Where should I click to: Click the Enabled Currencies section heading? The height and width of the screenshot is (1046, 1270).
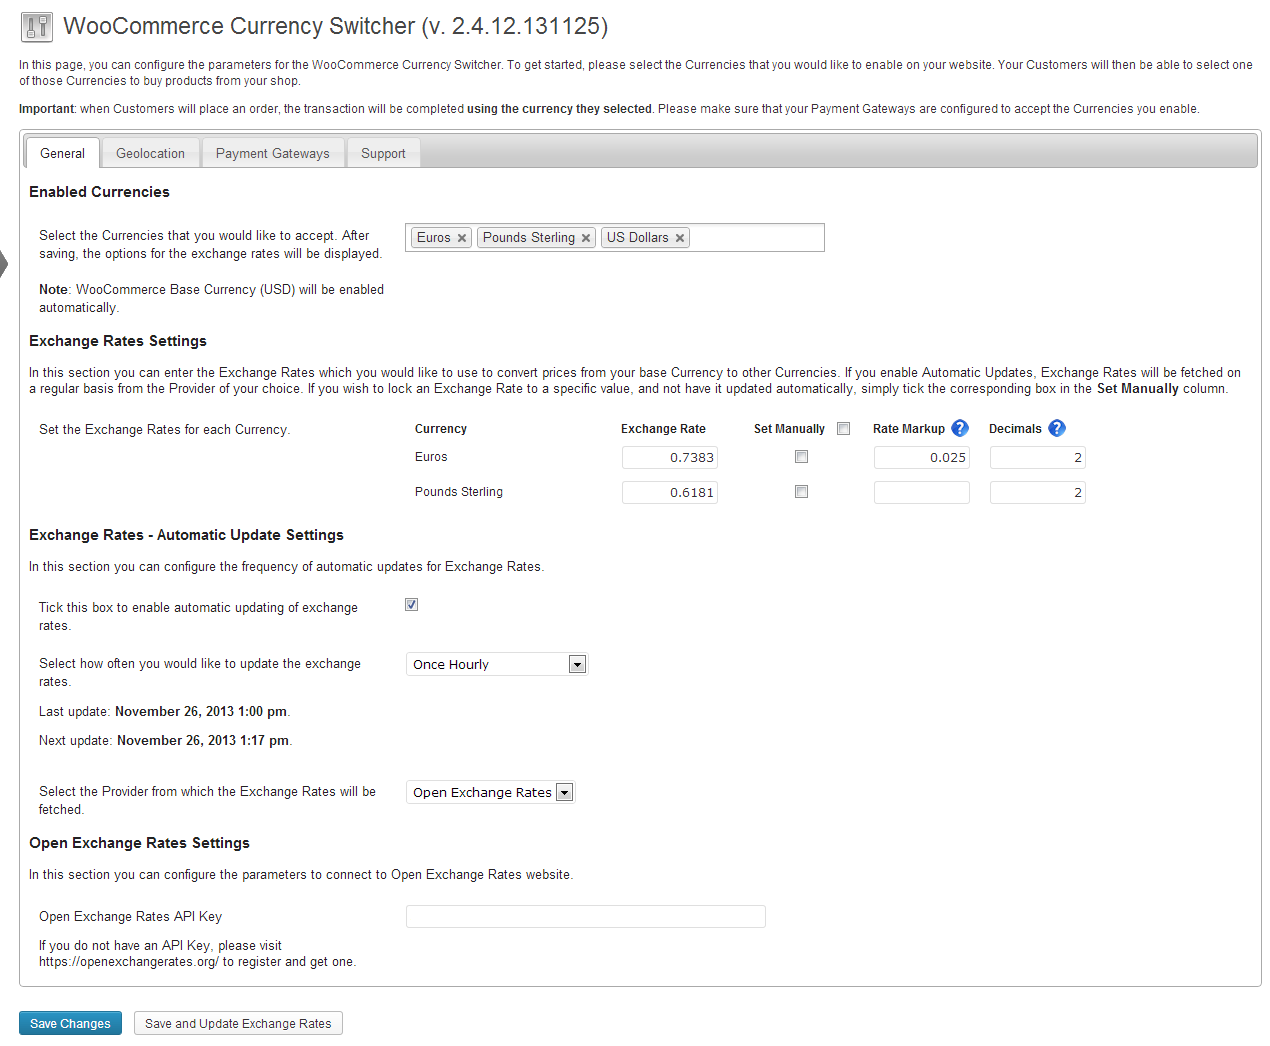coord(99,192)
